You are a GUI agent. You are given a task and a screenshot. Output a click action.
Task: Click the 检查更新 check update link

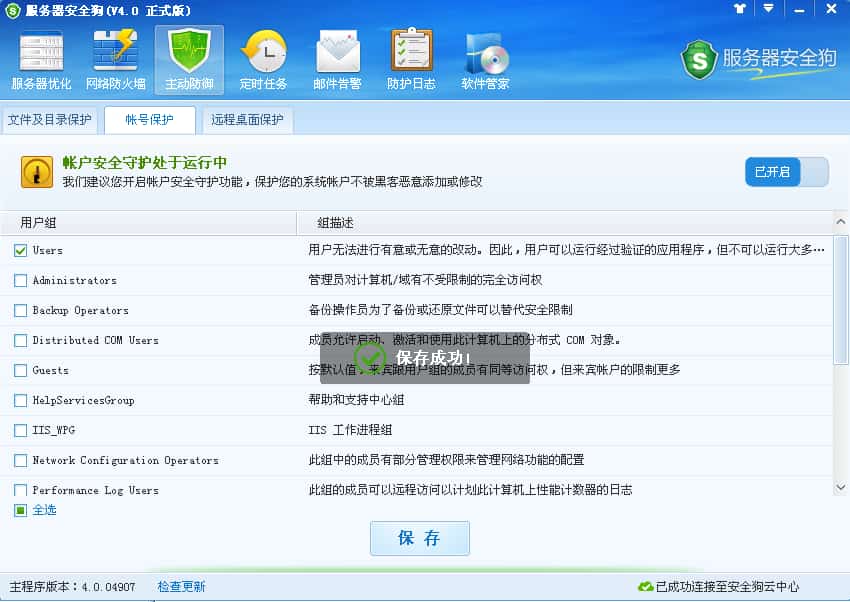point(181,586)
